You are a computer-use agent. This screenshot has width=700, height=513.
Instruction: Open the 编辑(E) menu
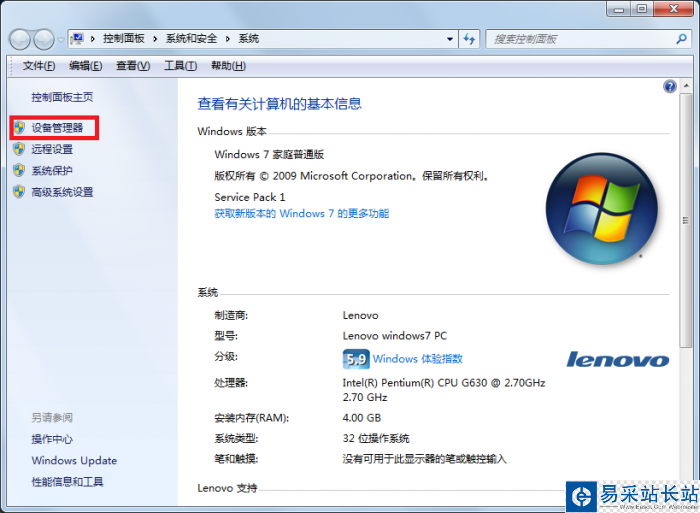point(85,66)
